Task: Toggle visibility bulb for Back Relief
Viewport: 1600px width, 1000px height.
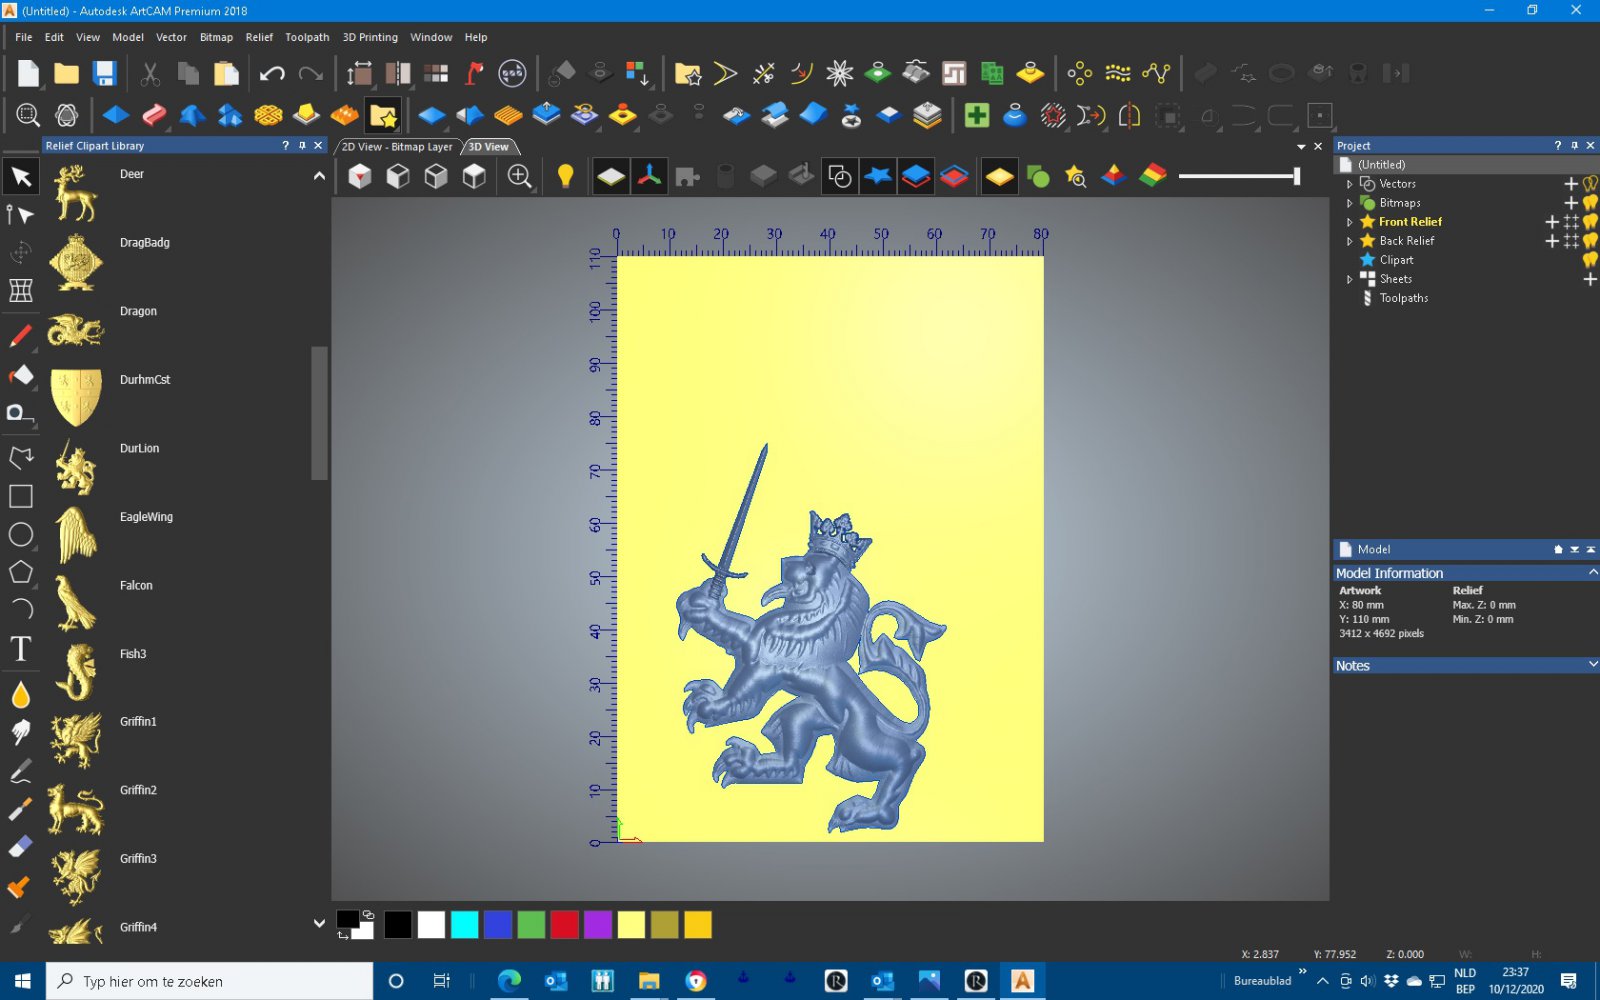Action: tap(1590, 241)
